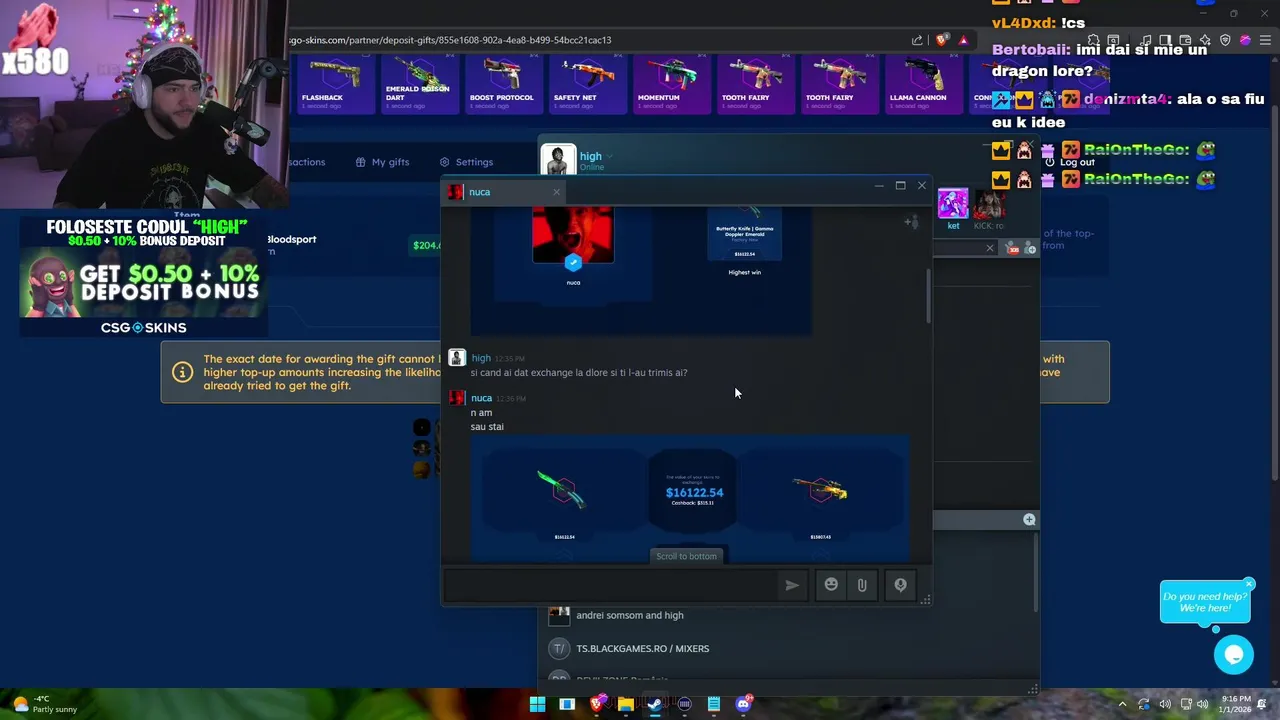This screenshot has width=1280, height=720.
Task: Show hidden system tray icons
Action: [x=1122, y=704]
